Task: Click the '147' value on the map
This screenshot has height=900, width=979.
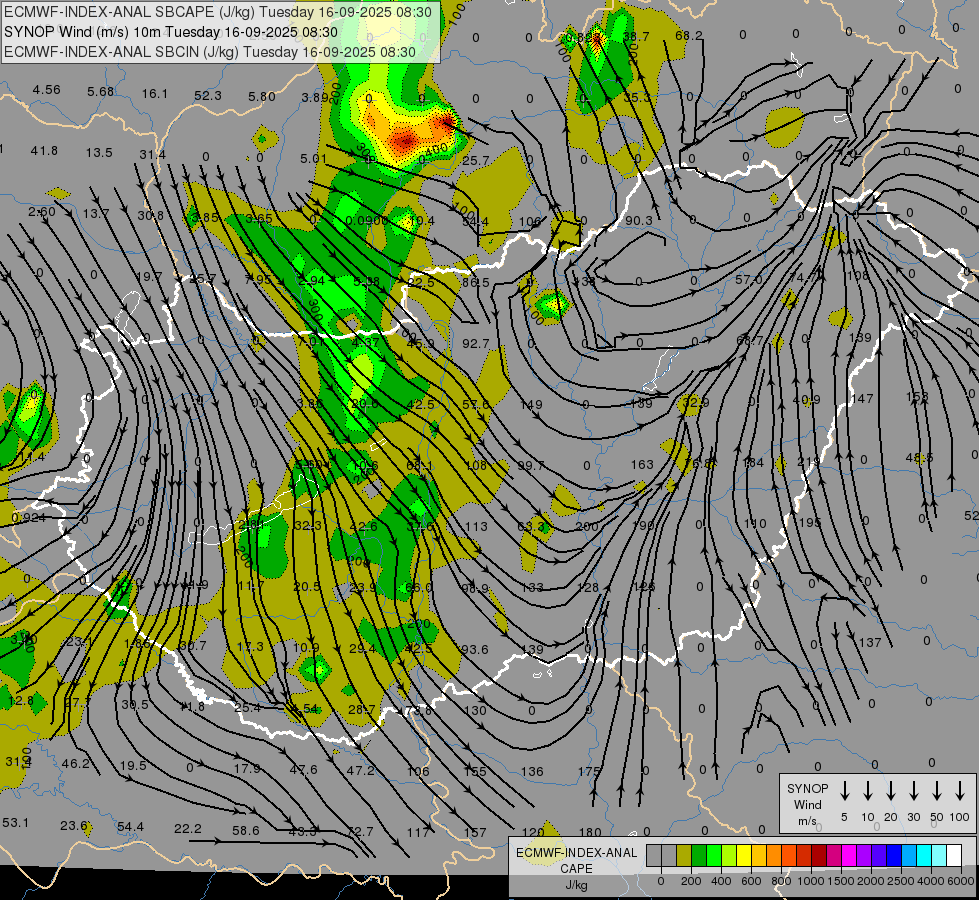Action: click(862, 398)
